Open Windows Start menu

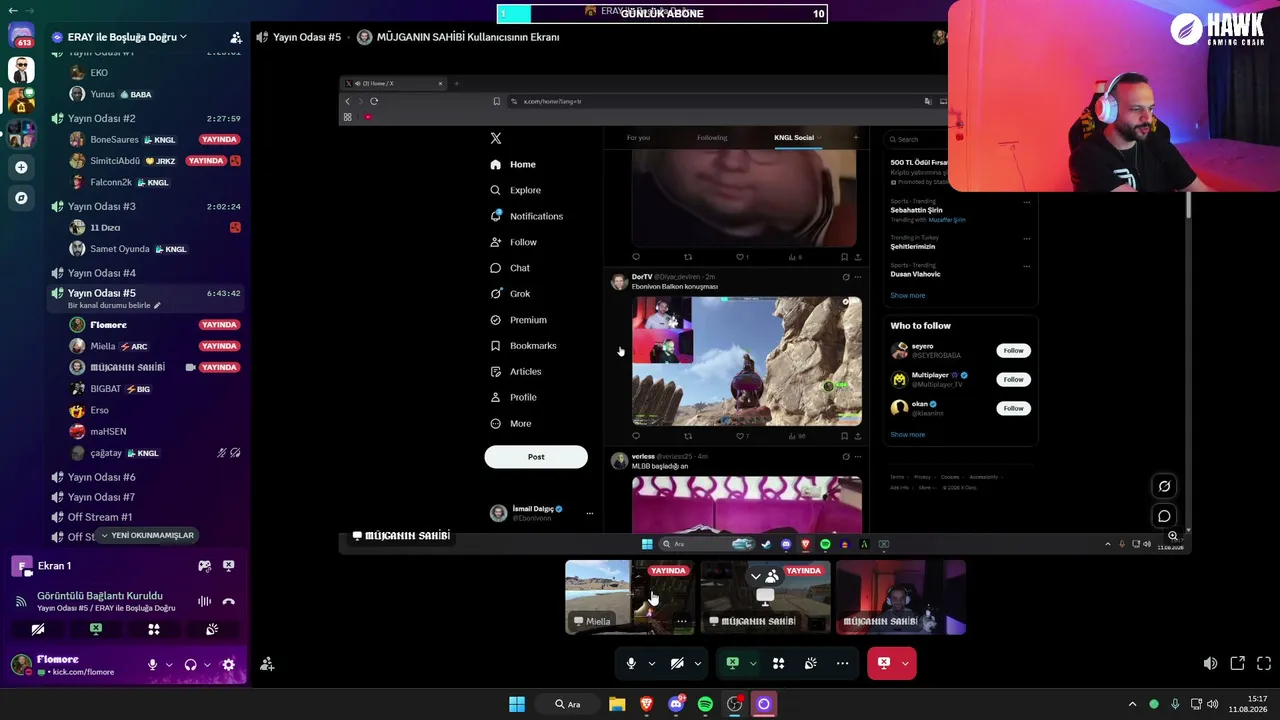tap(517, 704)
